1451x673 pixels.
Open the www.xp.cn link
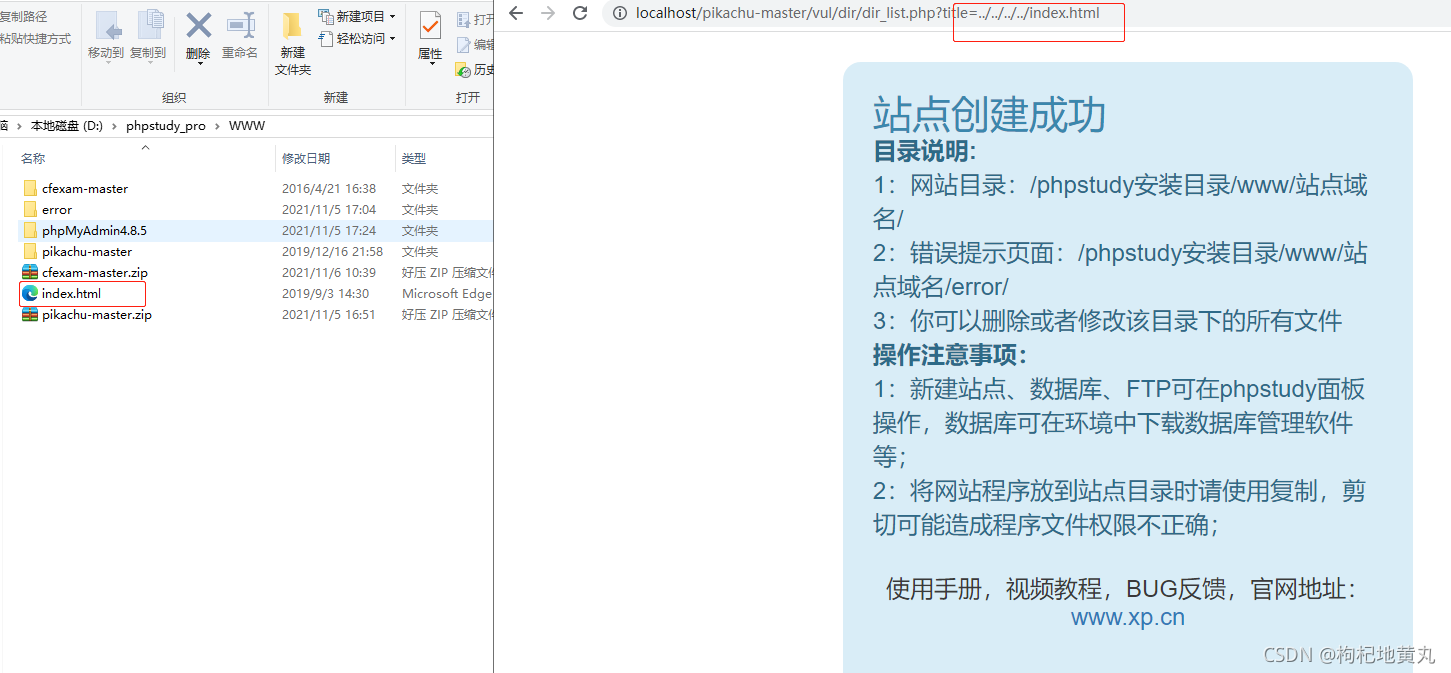[x=1127, y=617]
